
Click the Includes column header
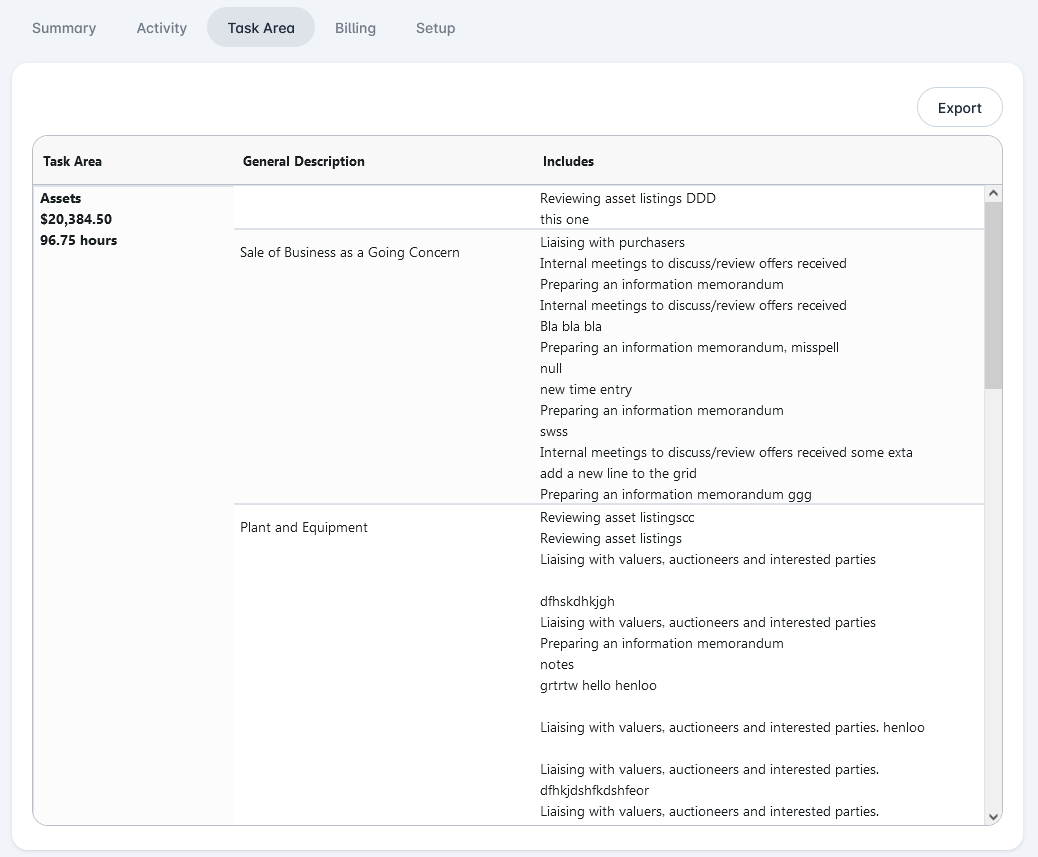[568, 161]
